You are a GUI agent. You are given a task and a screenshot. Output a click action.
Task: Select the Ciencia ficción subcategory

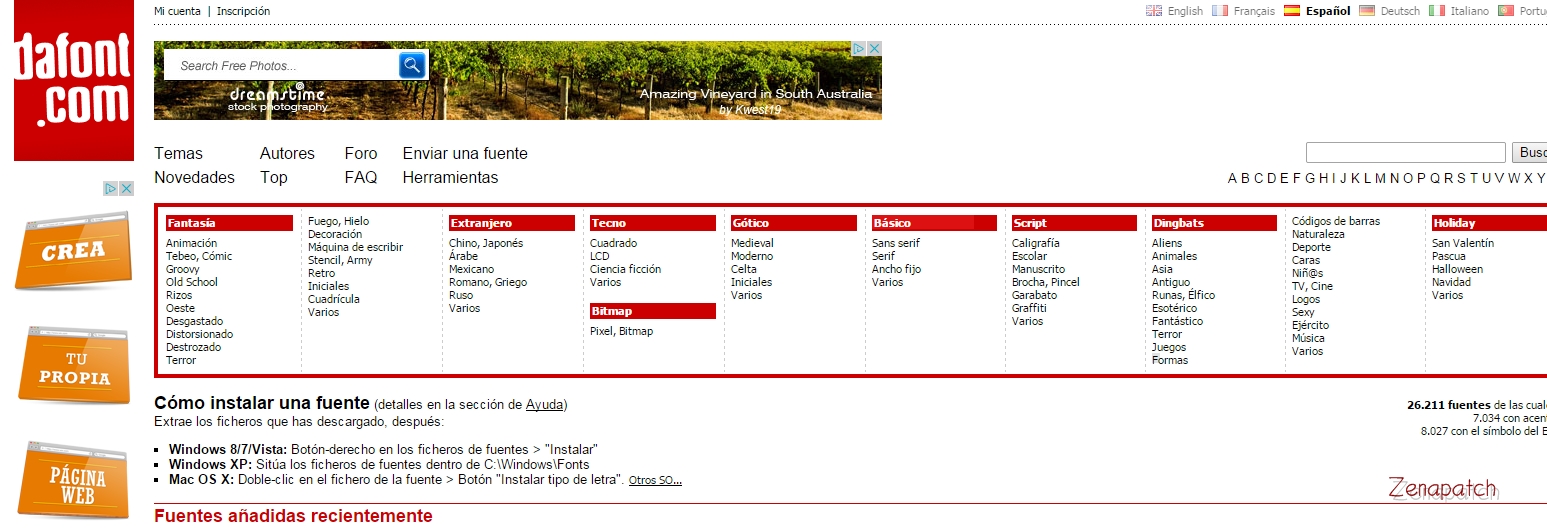point(625,269)
